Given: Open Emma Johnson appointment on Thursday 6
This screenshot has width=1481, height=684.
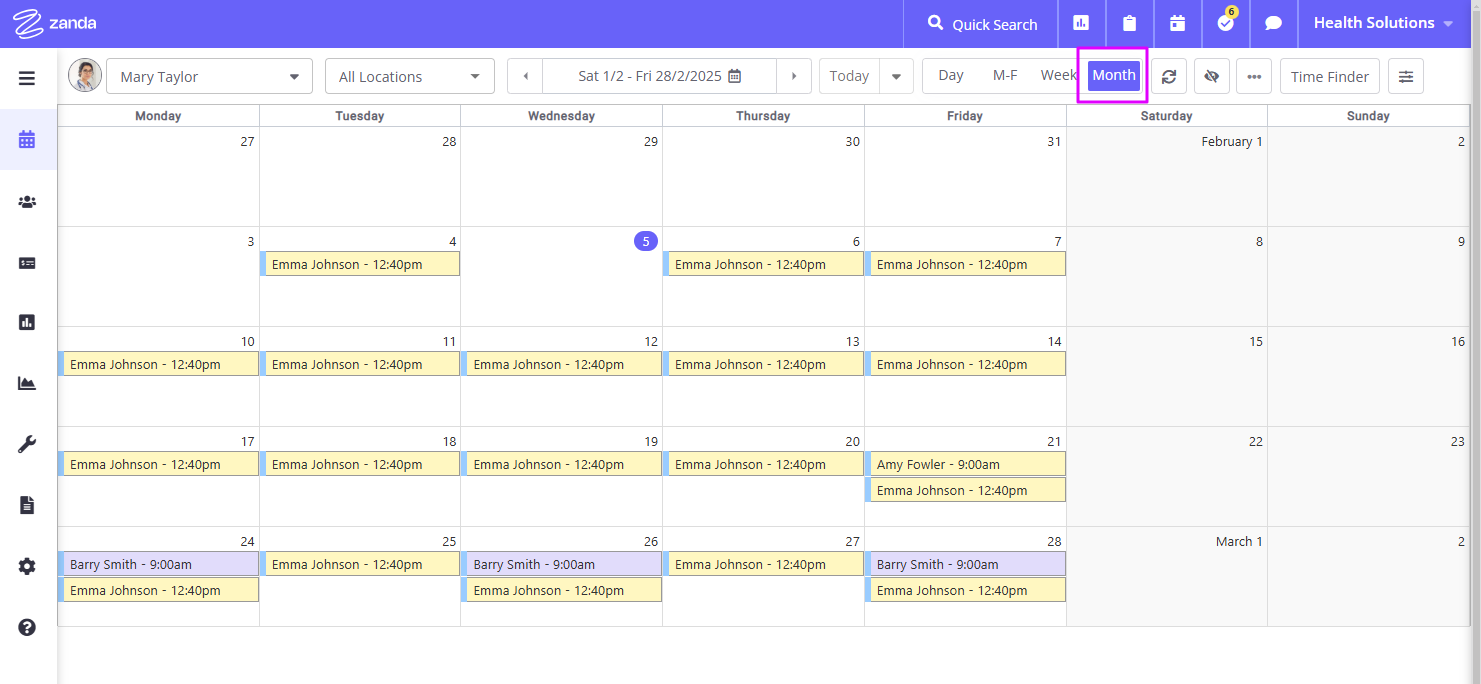Looking at the screenshot, I should pos(763,264).
